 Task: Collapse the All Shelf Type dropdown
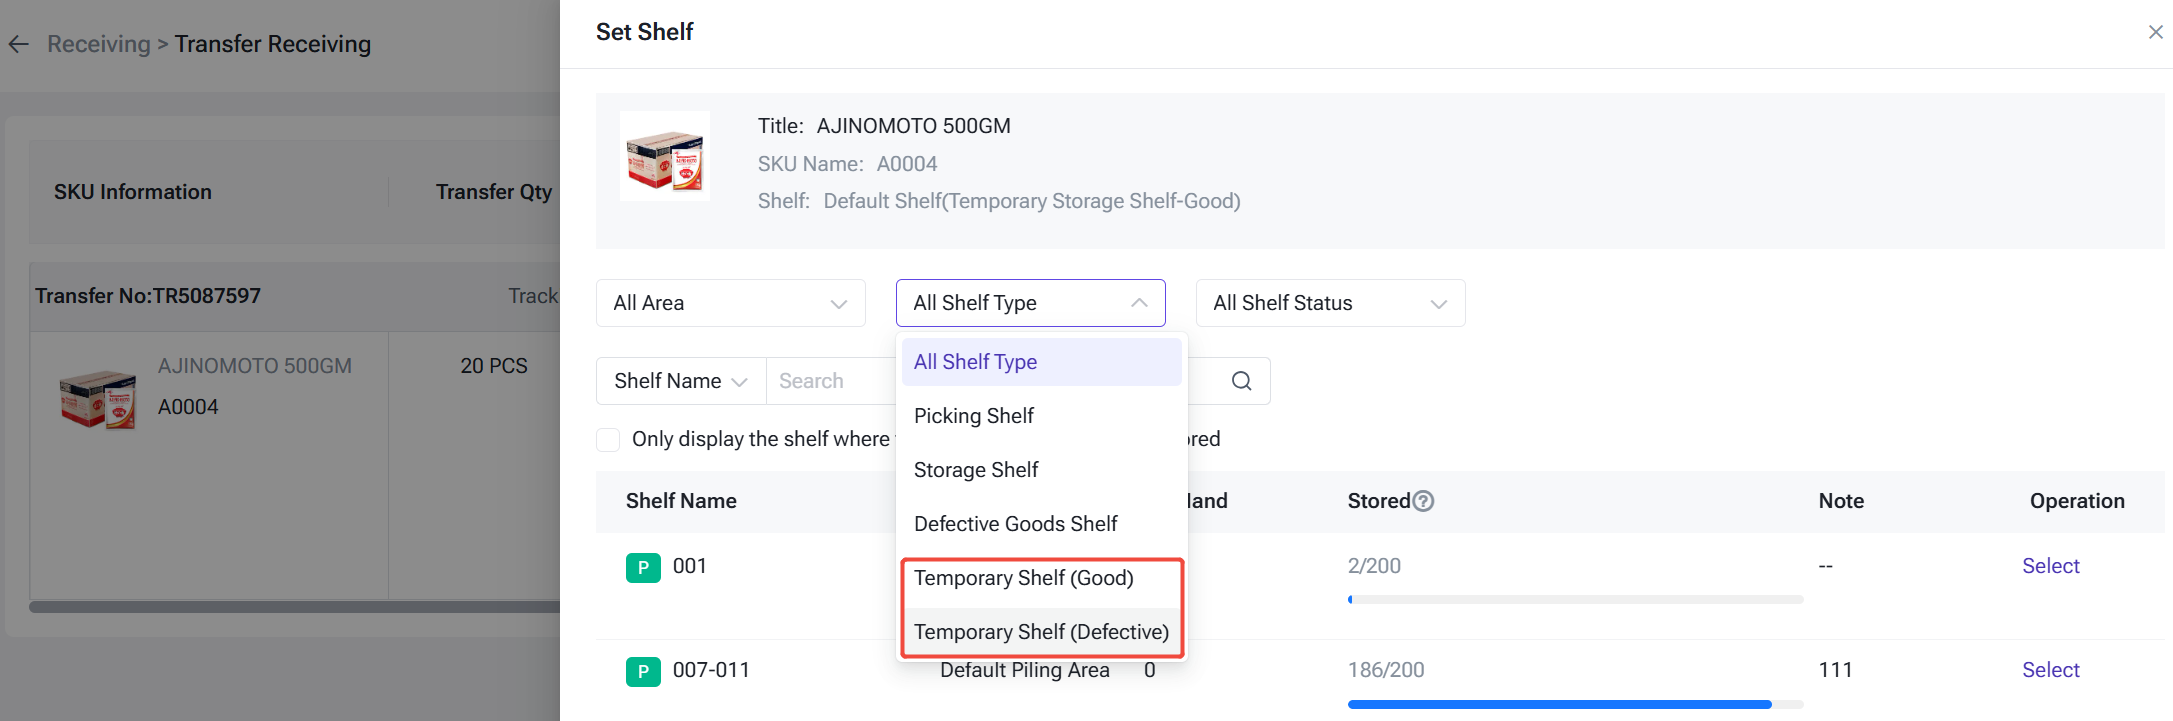coord(1031,303)
